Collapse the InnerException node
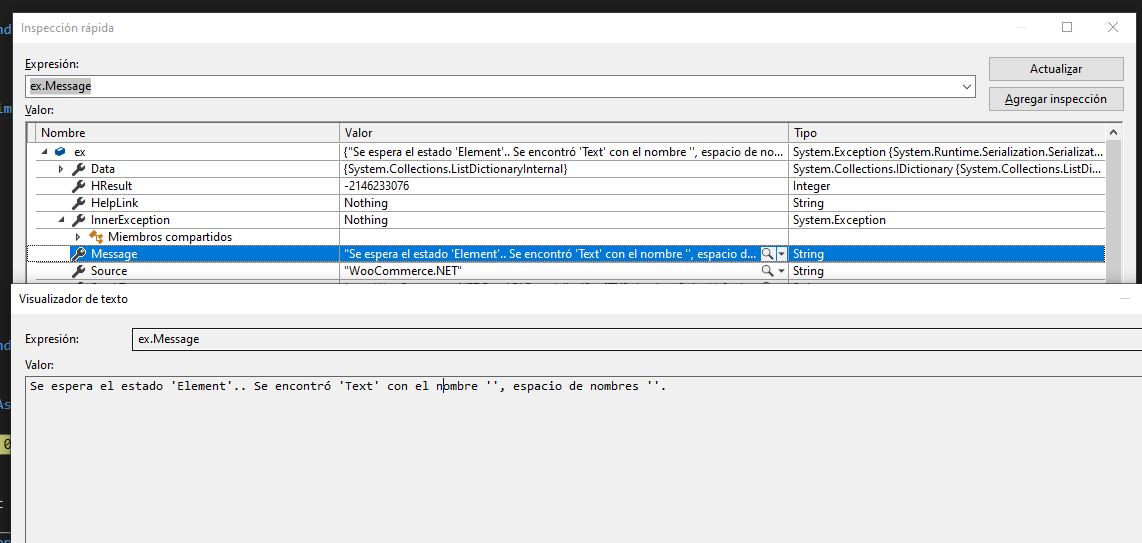 click(x=61, y=220)
